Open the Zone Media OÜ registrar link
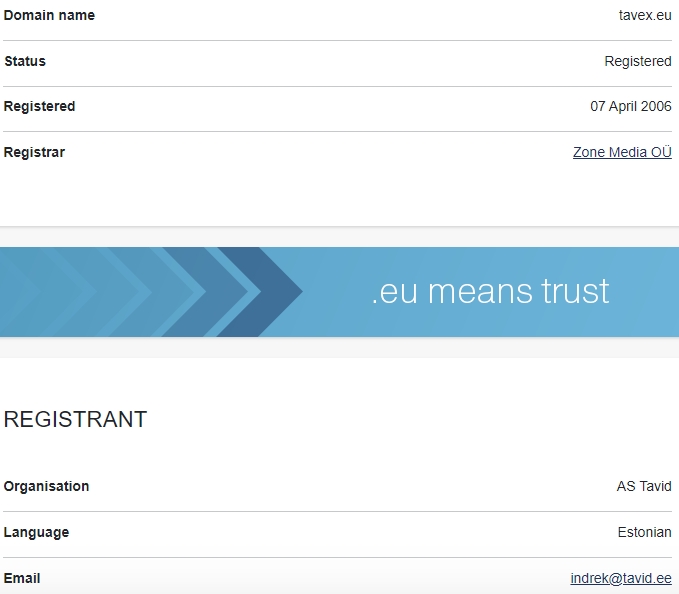This screenshot has height=594, width=679. pyautogui.click(x=622, y=153)
